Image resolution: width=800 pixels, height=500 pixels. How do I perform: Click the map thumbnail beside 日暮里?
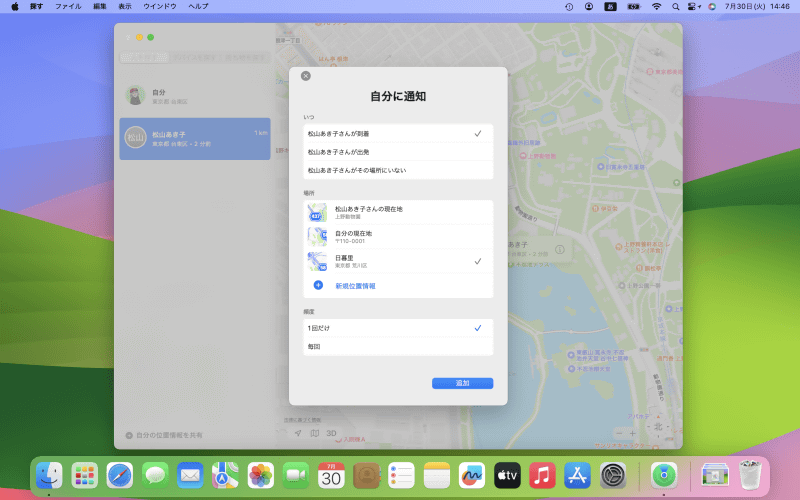click(317, 261)
